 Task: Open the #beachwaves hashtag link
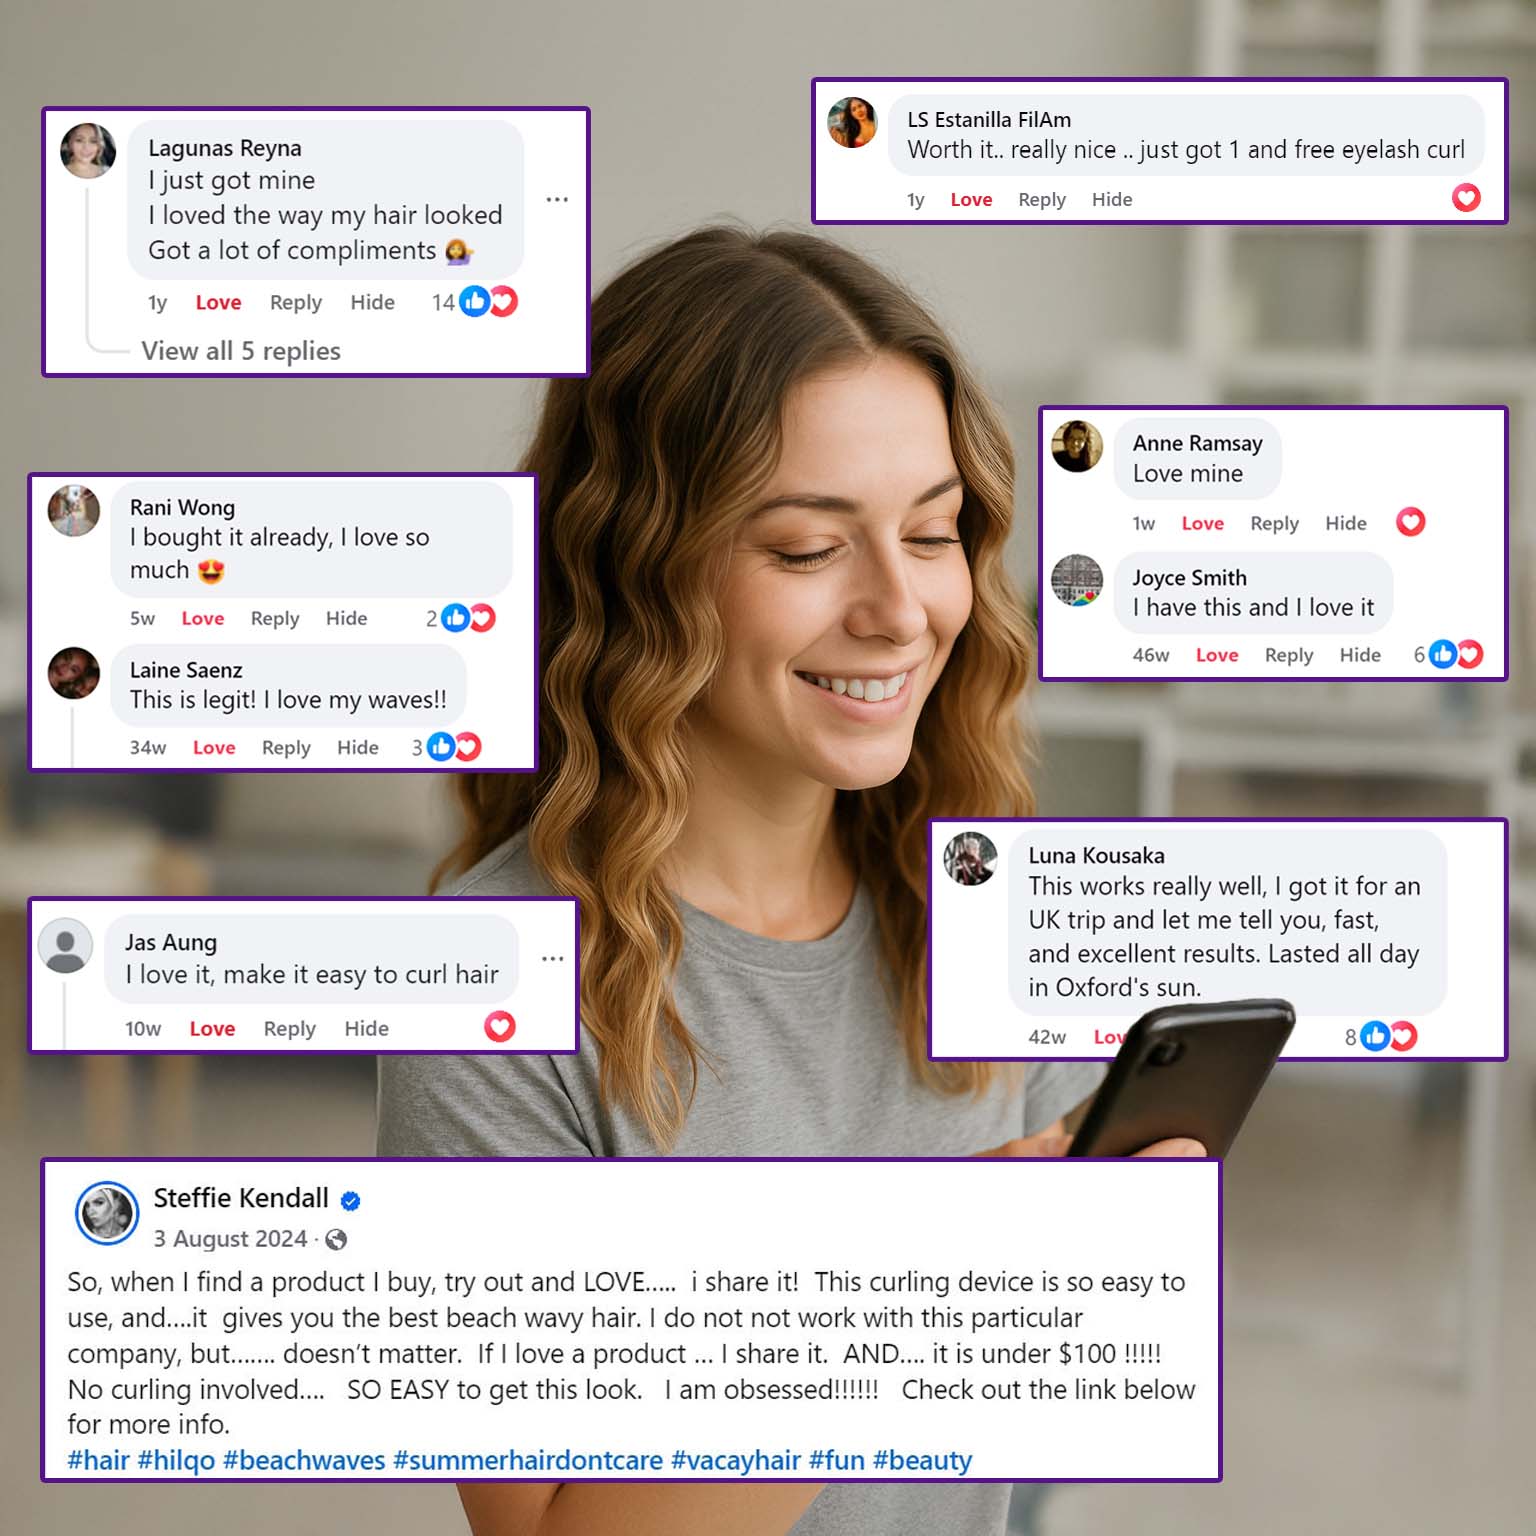point(304,1460)
